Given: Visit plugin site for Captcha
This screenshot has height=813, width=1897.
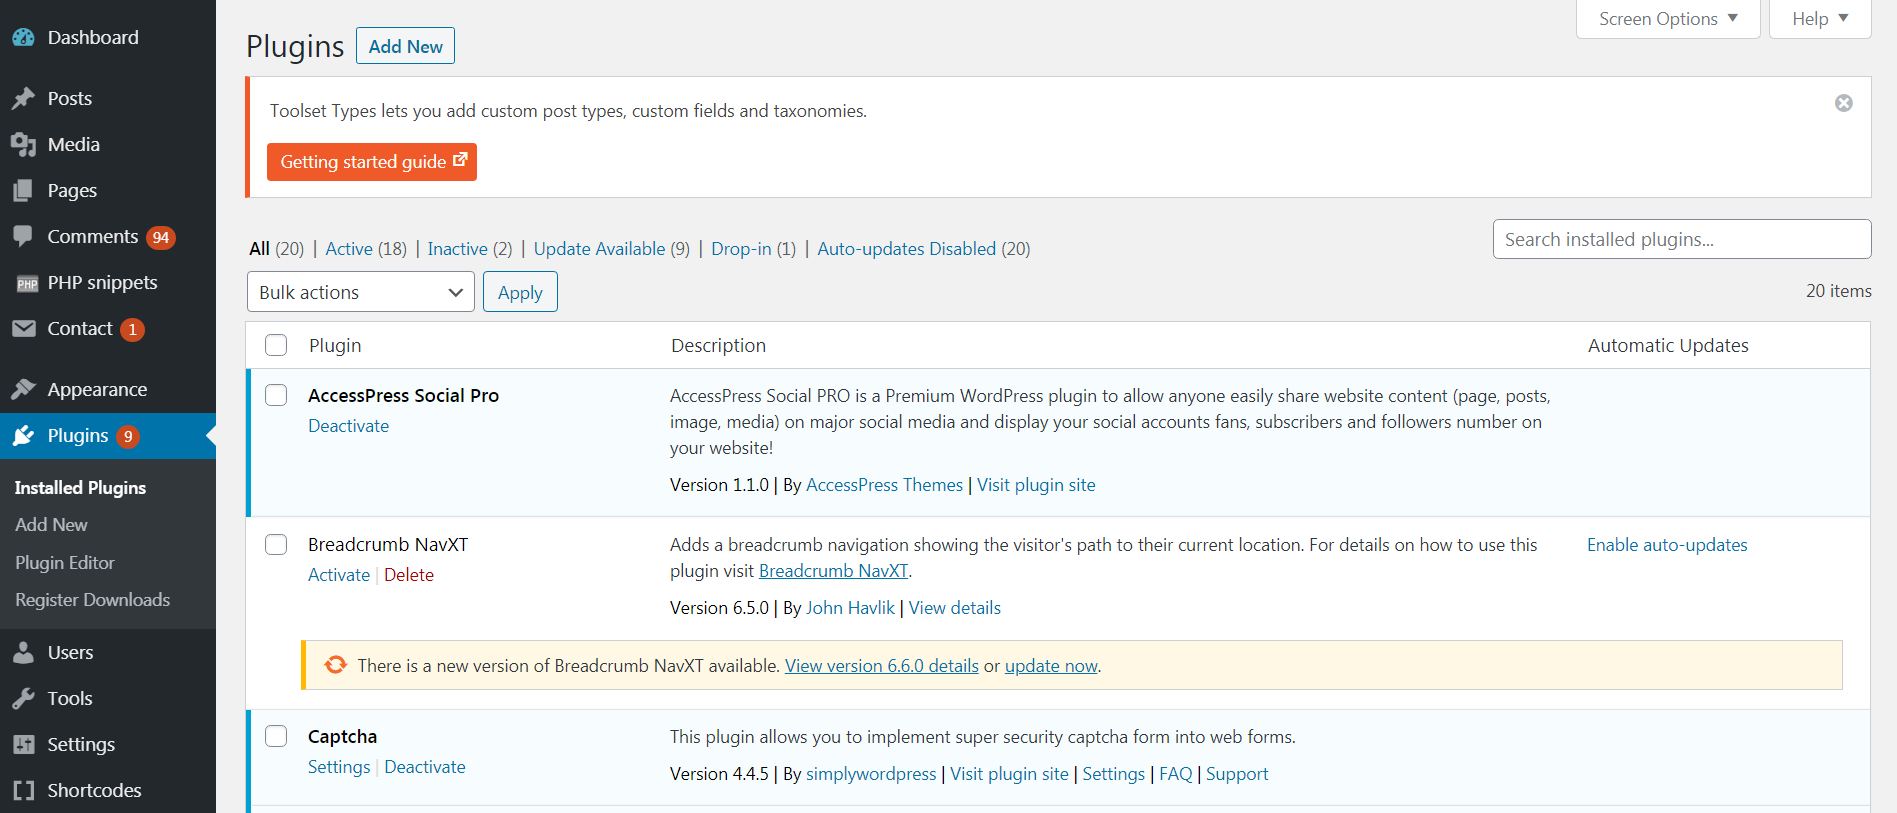Looking at the screenshot, I should (x=1009, y=774).
